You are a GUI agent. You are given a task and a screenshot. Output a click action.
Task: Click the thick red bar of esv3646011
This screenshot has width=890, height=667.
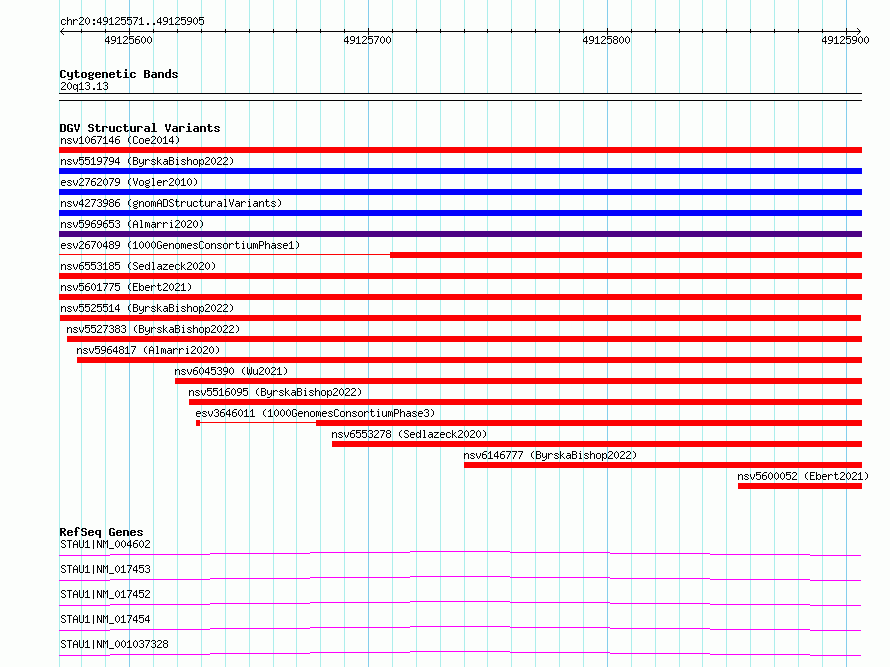click(x=589, y=423)
